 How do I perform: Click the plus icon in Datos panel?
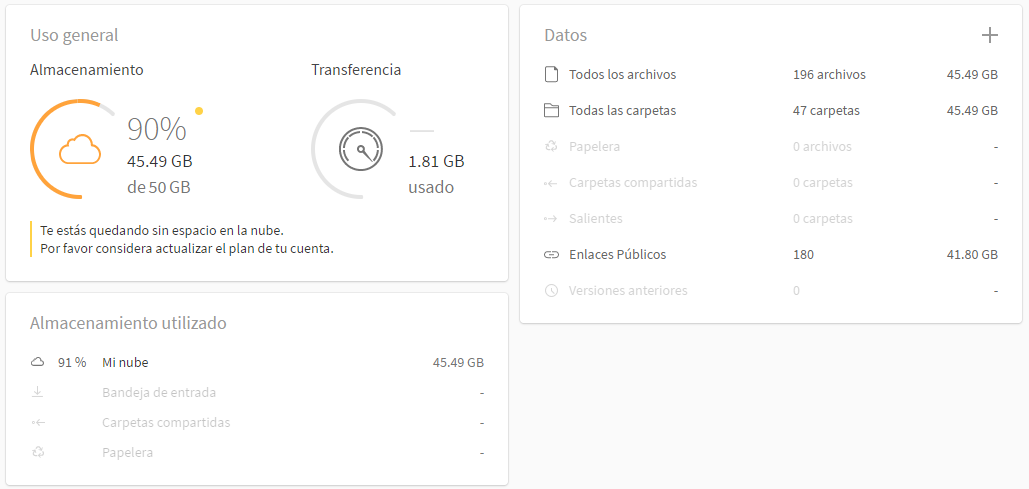coord(989,35)
